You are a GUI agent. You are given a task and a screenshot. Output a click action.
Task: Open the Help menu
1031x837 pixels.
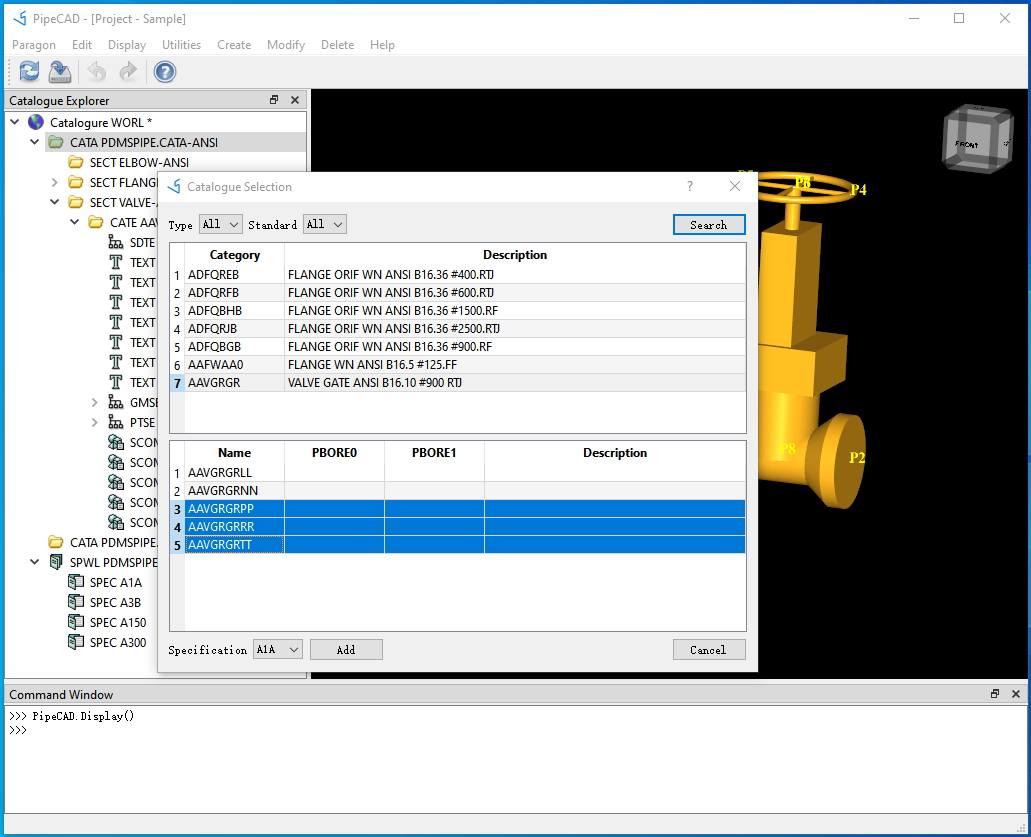(382, 45)
